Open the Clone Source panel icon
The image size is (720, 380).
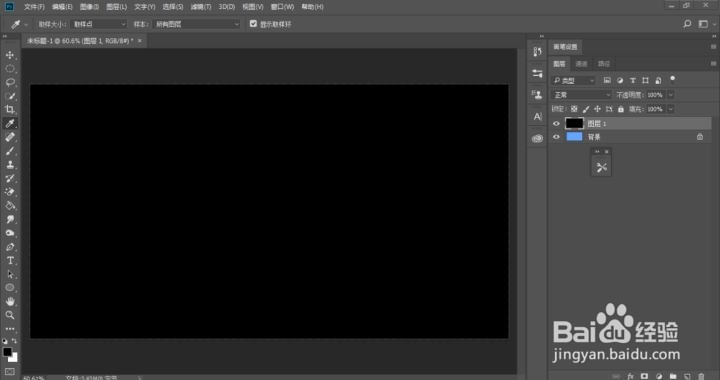pyautogui.click(x=537, y=95)
